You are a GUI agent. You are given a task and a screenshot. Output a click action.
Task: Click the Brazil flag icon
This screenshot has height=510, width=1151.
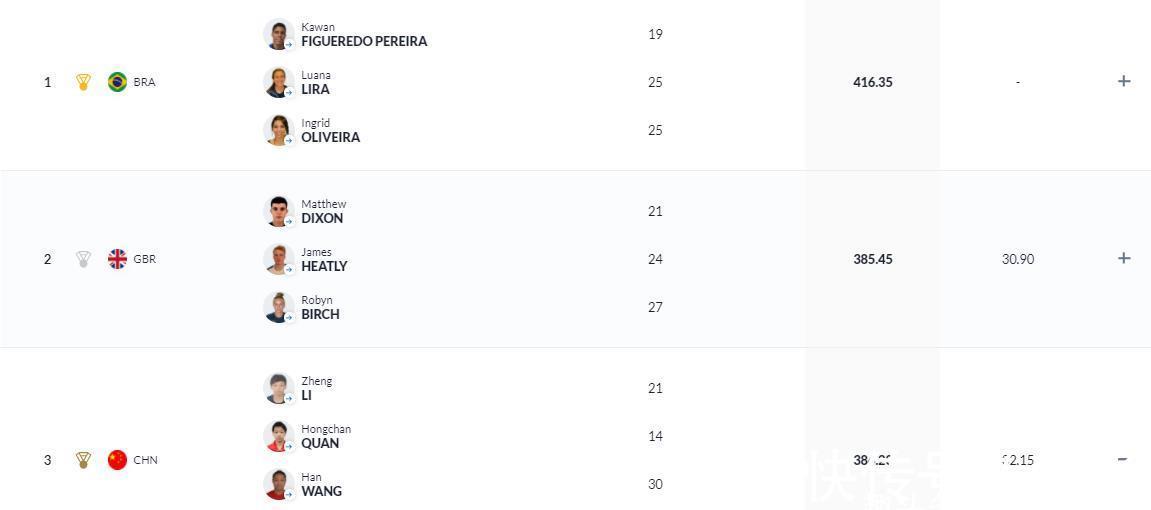tap(117, 82)
